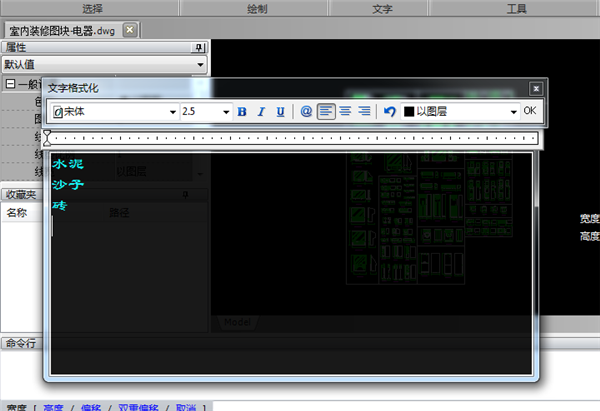Choose 取消 command option link
Screen dimensions: 600x411
tap(186, 408)
